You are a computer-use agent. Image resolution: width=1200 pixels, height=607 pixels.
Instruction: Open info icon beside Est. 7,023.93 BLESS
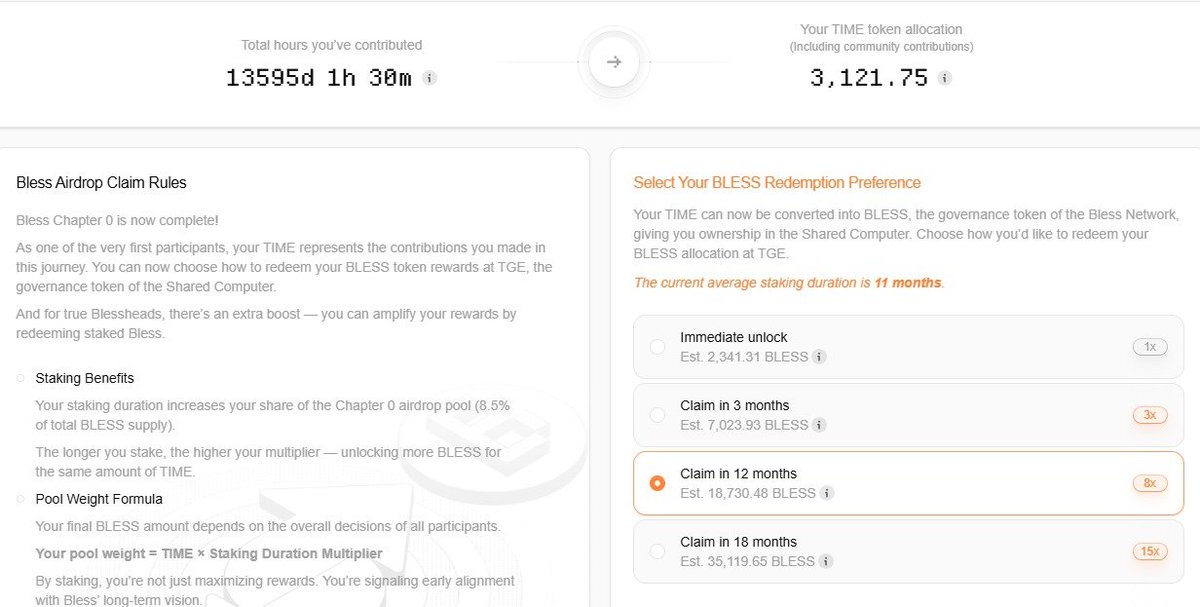[819, 425]
